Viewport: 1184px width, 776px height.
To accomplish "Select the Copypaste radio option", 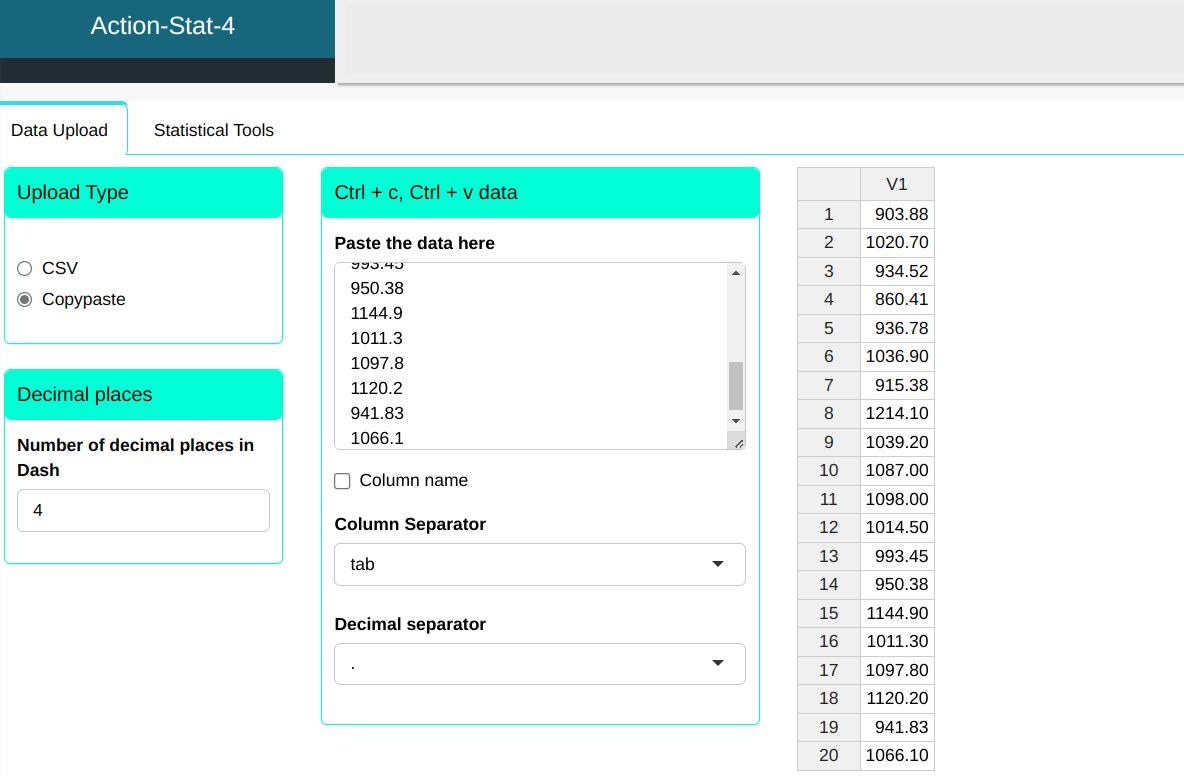I will pyautogui.click(x=26, y=299).
